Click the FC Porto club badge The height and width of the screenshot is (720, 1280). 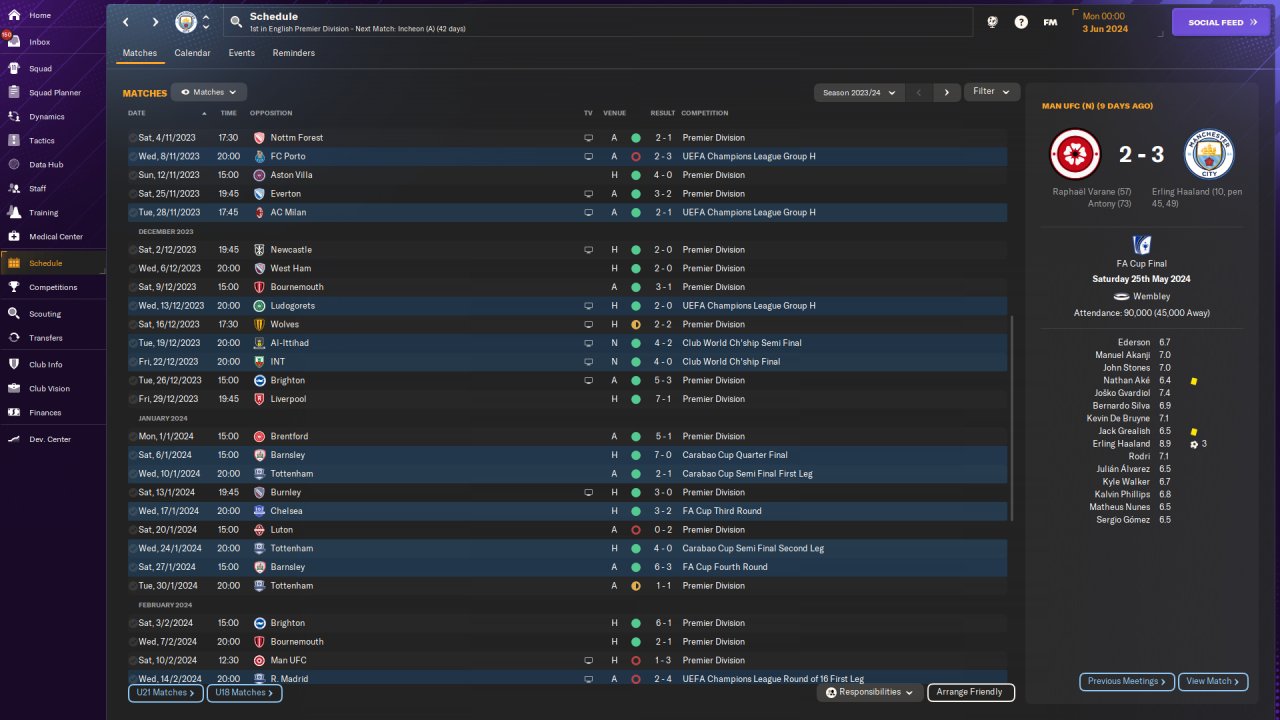259,156
